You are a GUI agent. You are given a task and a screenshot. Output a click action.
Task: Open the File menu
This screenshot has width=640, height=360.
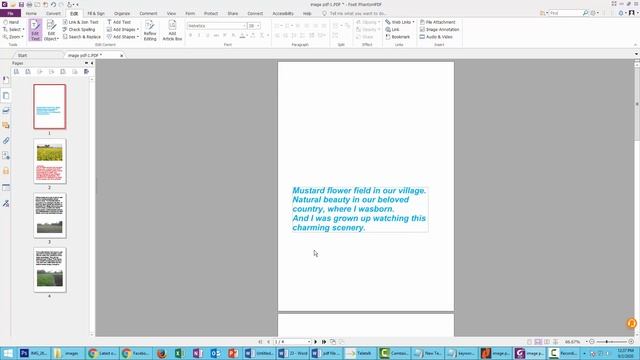pyautogui.click(x=10, y=13)
